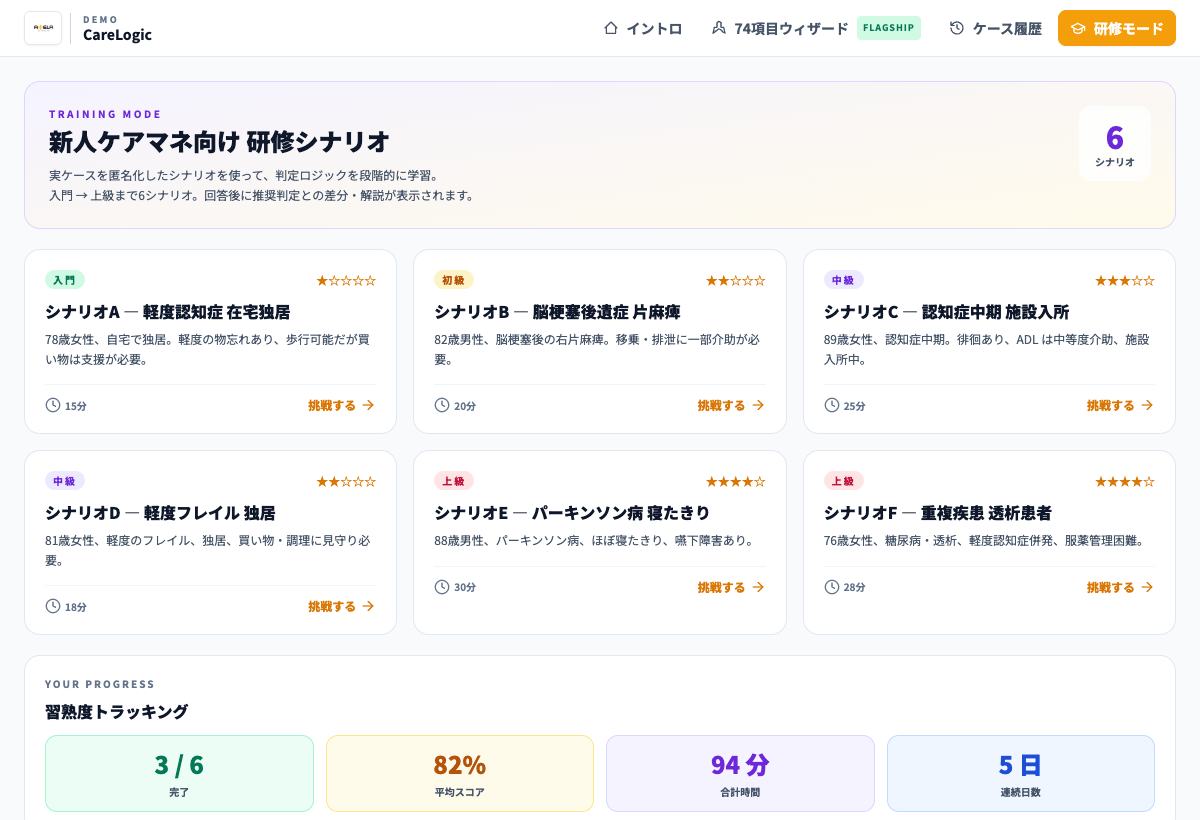The image size is (1200, 820).
Task: Click the clock icon next to 28分
Action: click(x=832, y=587)
